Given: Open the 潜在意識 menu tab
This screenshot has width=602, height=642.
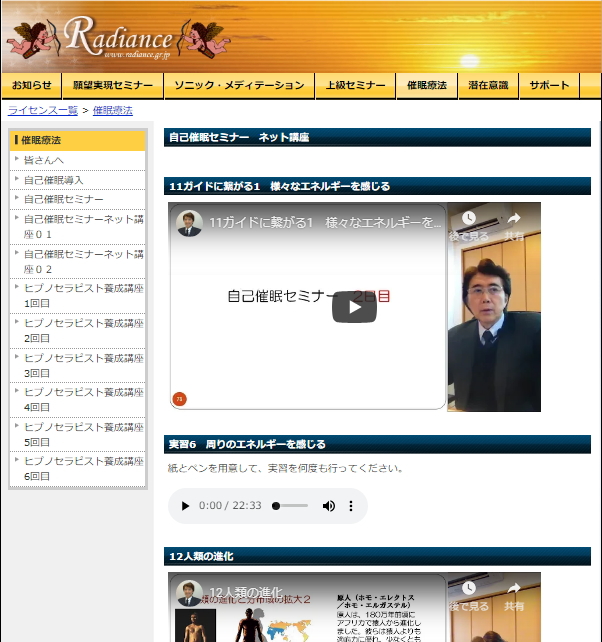Looking at the screenshot, I should 488,86.
